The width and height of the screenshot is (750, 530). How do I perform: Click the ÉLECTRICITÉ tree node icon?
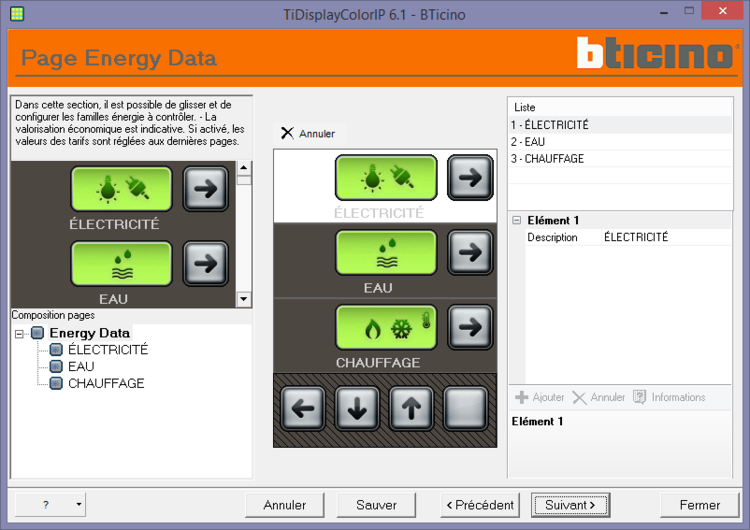tap(56, 350)
